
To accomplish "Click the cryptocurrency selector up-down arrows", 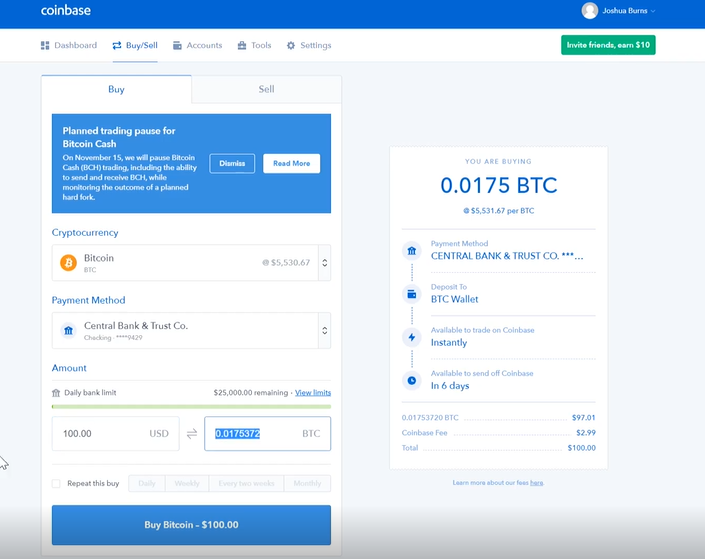I will 325,263.
